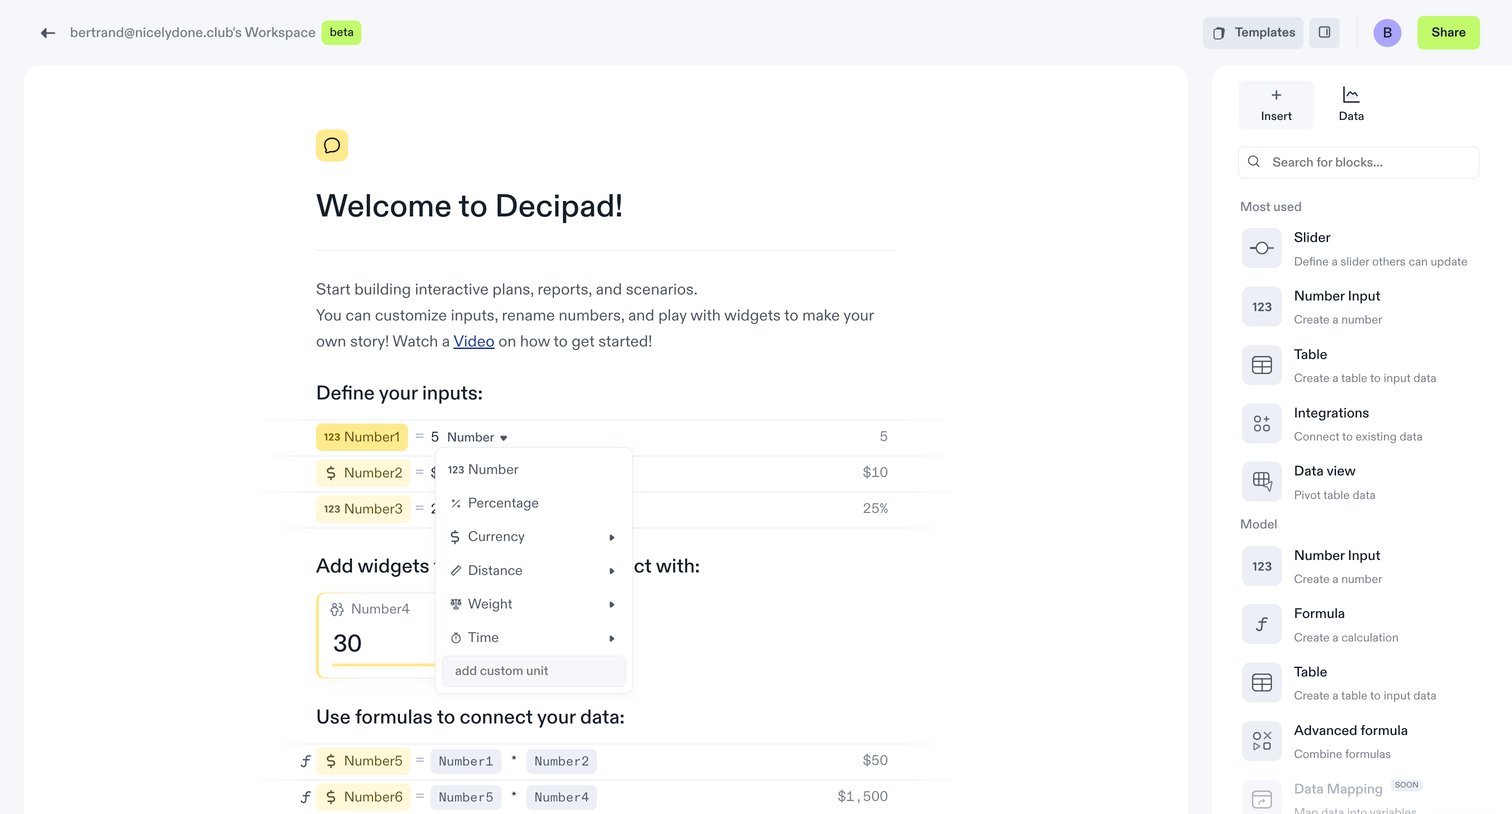
Task: Open the Number unit dropdown on Number1
Action: pyautogui.click(x=477, y=437)
